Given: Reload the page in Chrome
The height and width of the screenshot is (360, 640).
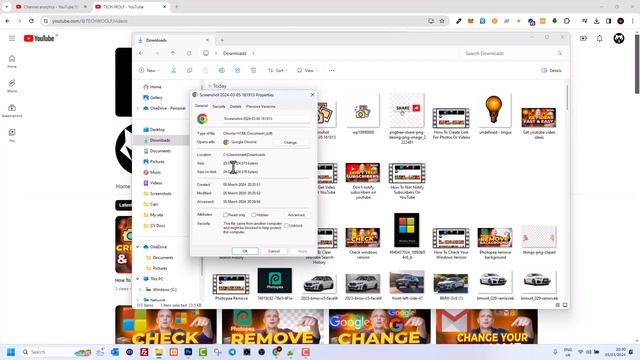Looking at the screenshot, I should (x=31, y=21).
